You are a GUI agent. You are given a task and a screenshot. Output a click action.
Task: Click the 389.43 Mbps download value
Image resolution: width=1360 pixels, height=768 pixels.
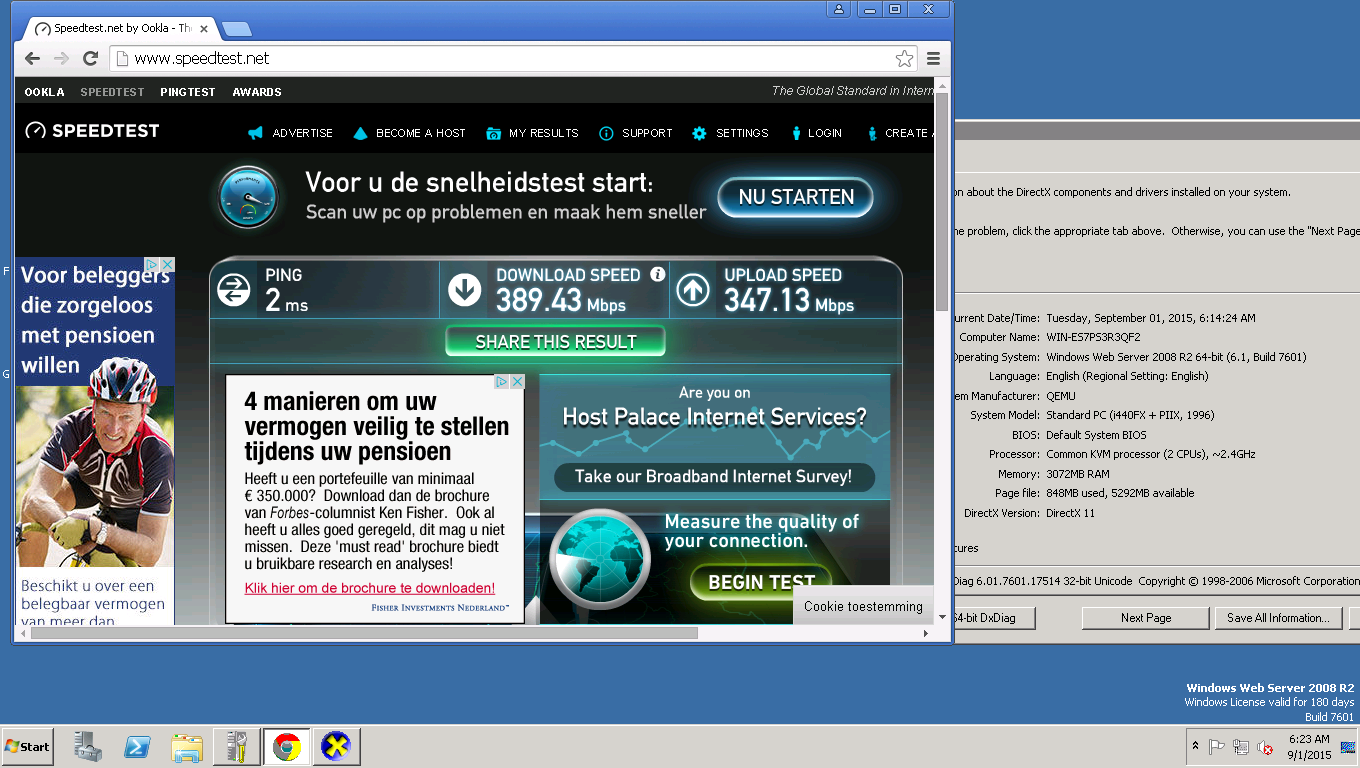[x=561, y=300]
